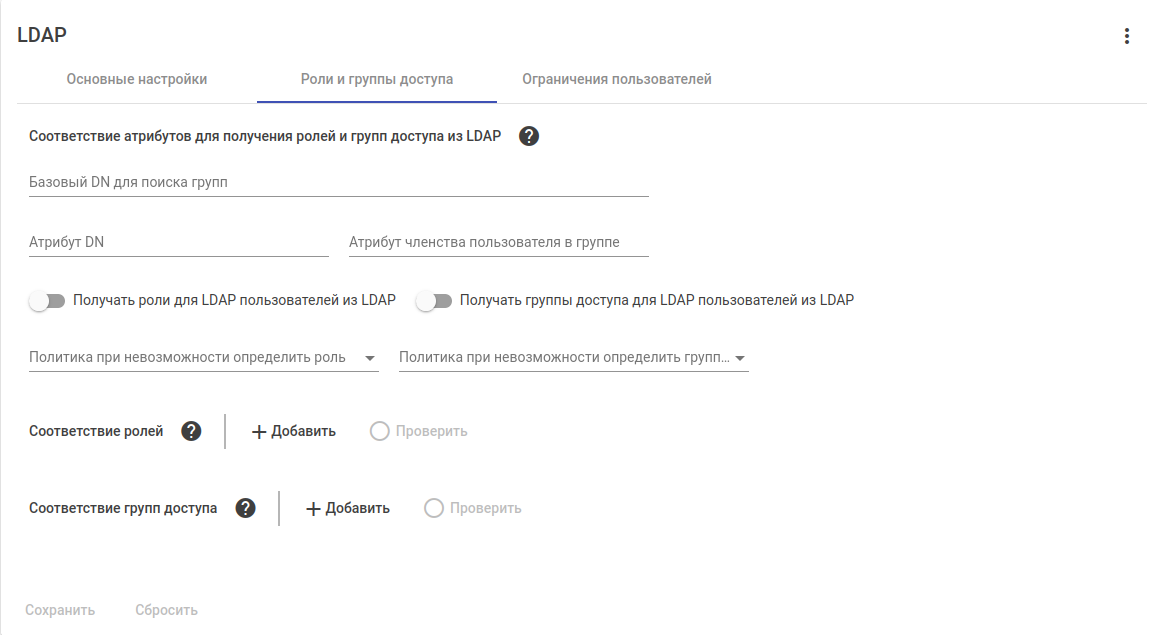Focus the Базовый DN для поиска групп field

339,183
